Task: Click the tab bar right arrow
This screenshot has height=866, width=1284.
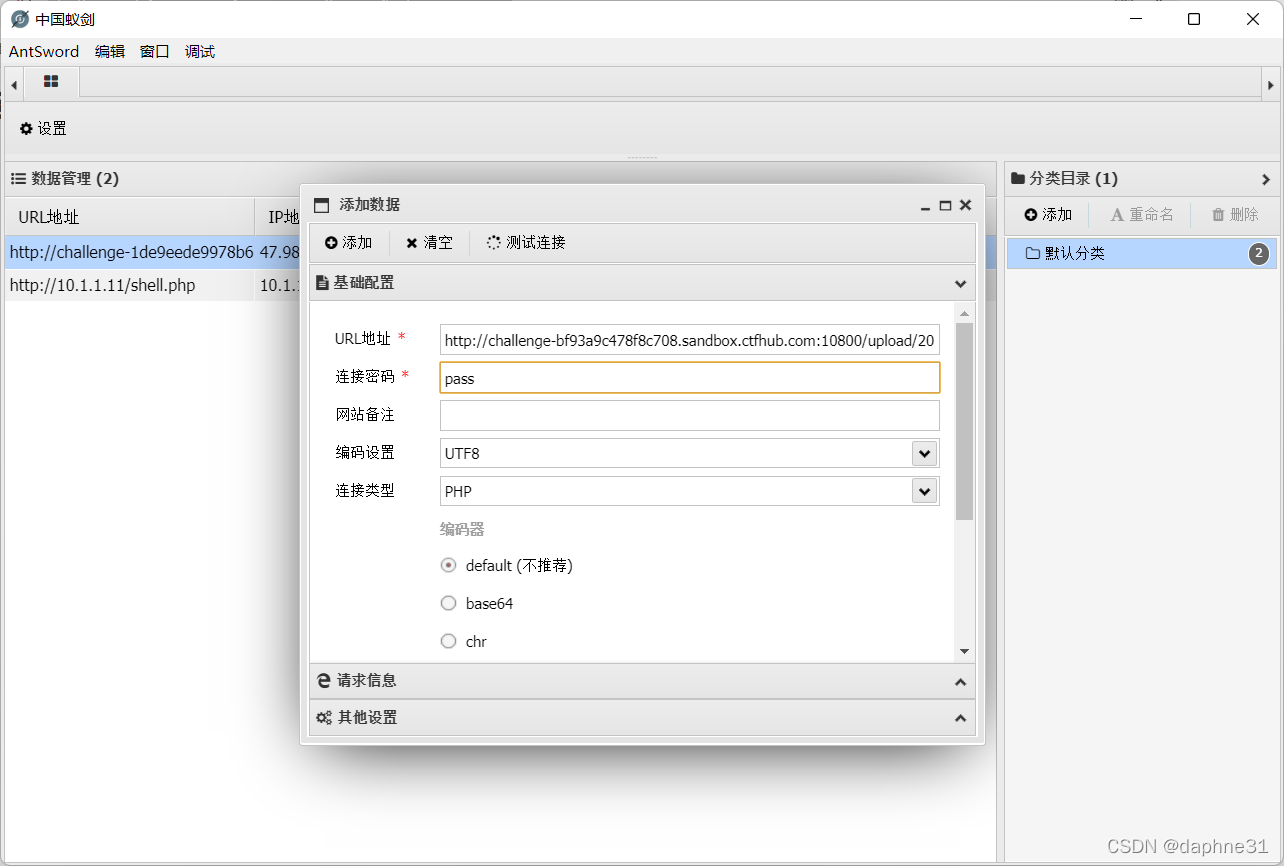Action: pos(1271,86)
